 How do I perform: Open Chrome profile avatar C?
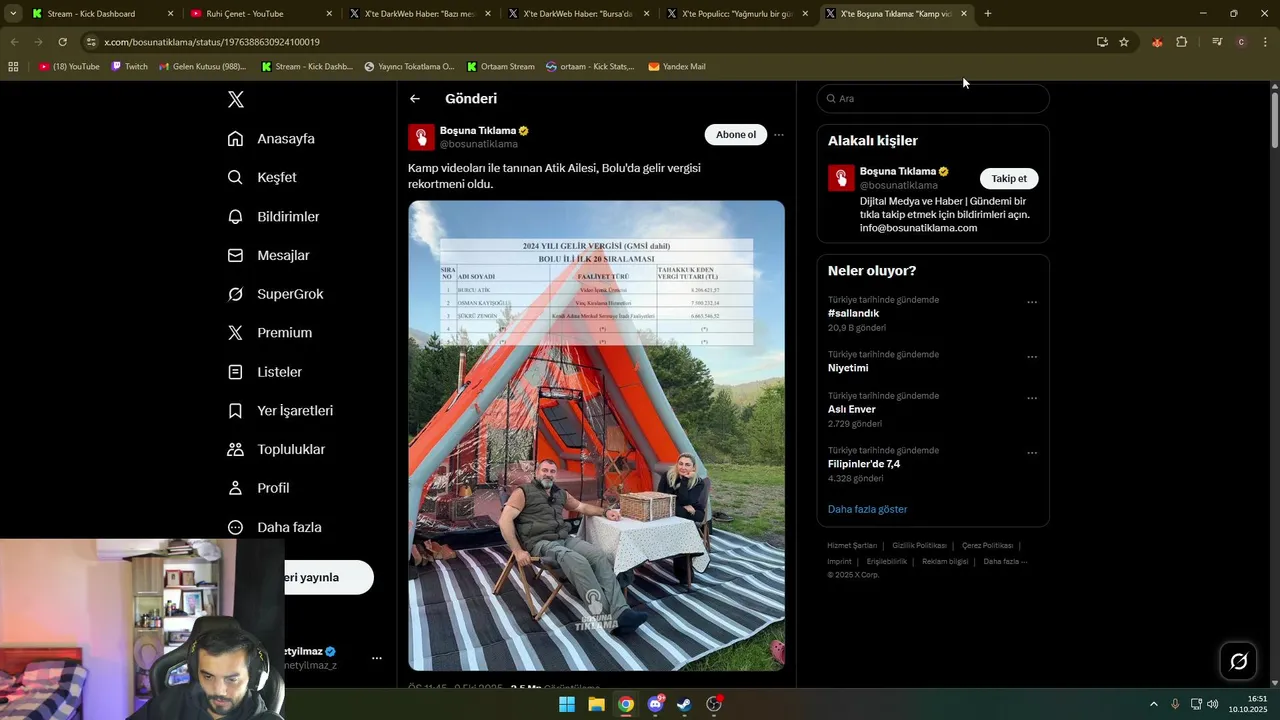coord(1241,42)
